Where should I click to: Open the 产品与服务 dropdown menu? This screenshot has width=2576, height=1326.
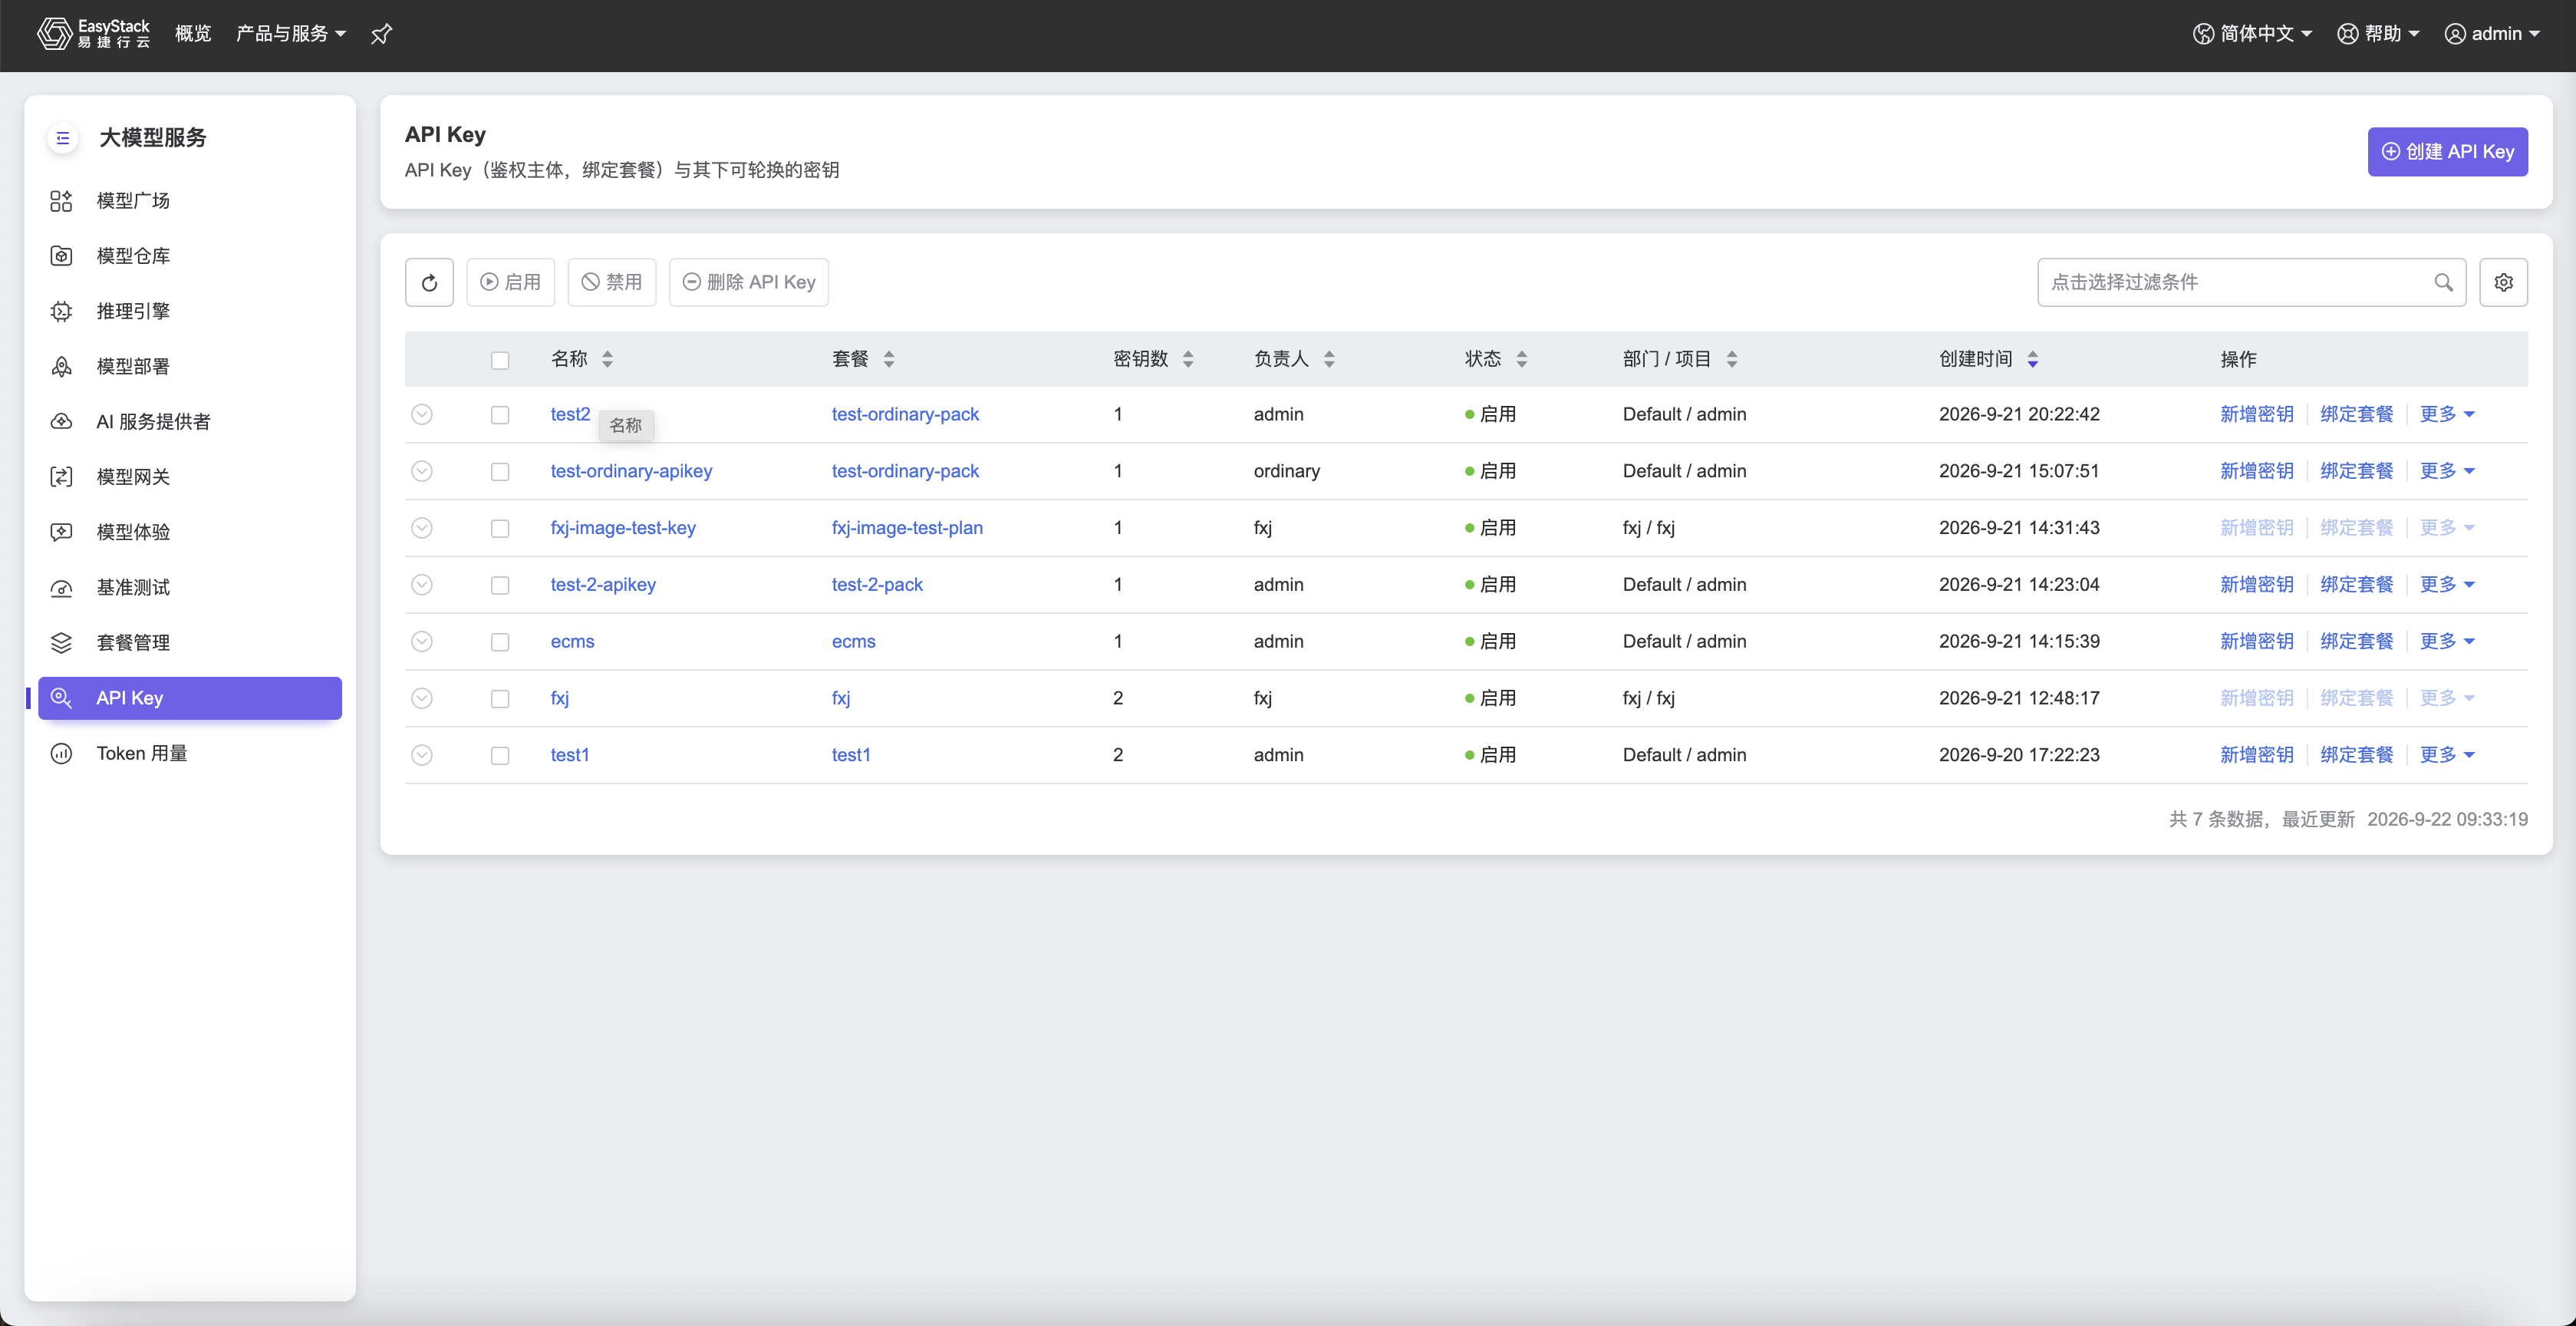[x=290, y=33]
